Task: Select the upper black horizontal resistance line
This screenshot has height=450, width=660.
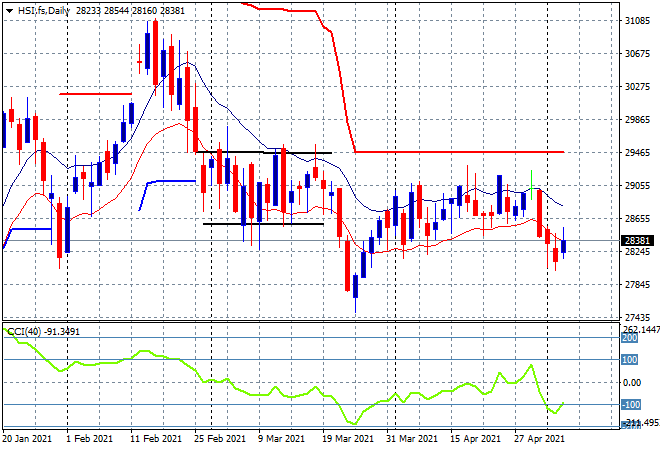Action: 263,152
